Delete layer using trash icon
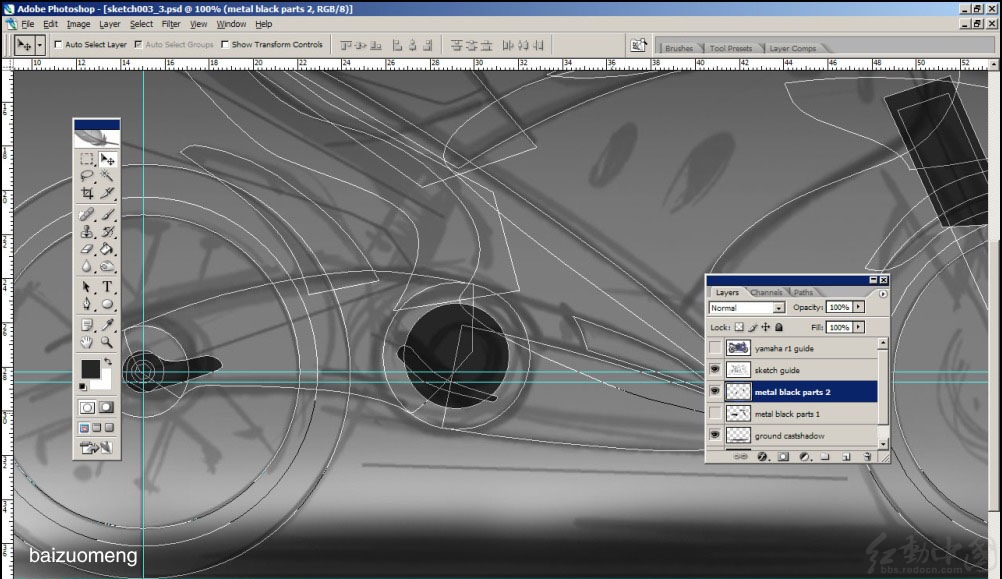This screenshot has width=1002, height=579. pyautogui.click(x=867, y=457)
